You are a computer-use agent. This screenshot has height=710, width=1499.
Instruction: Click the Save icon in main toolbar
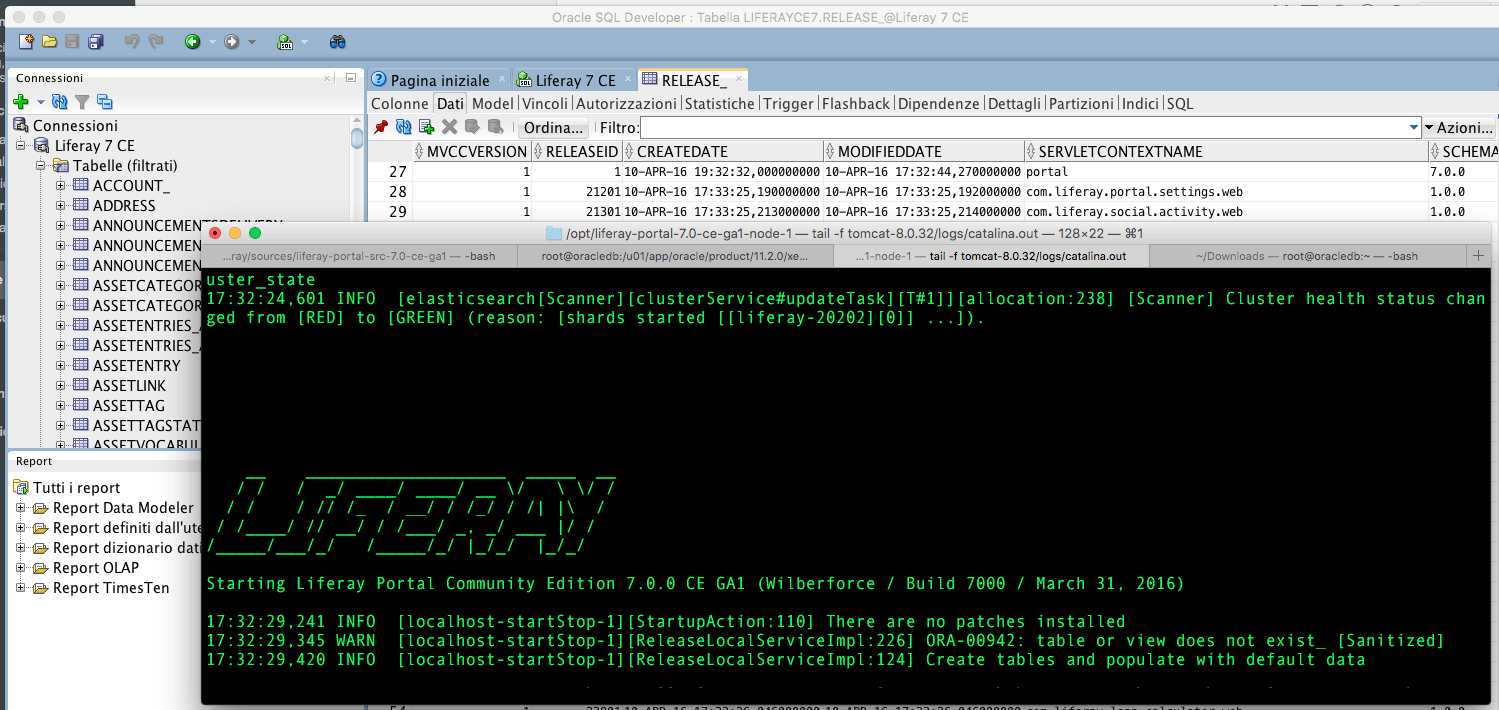(72, 42)
